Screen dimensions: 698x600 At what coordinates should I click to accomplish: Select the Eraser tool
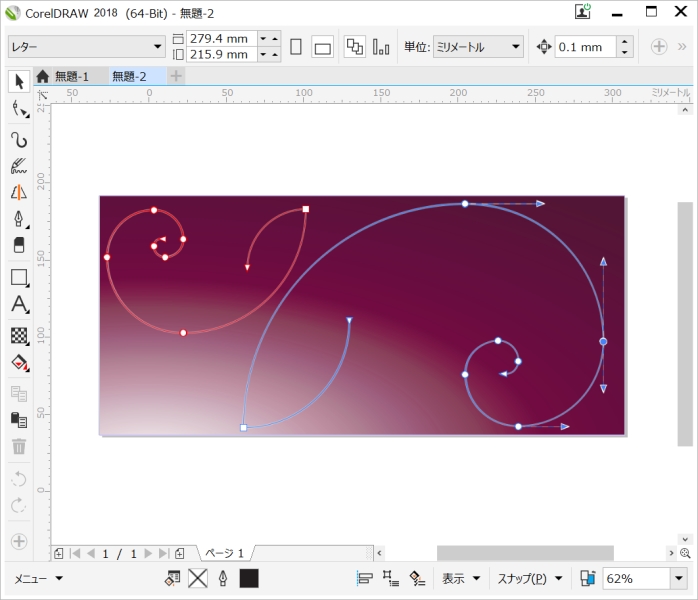pos(19,246)
